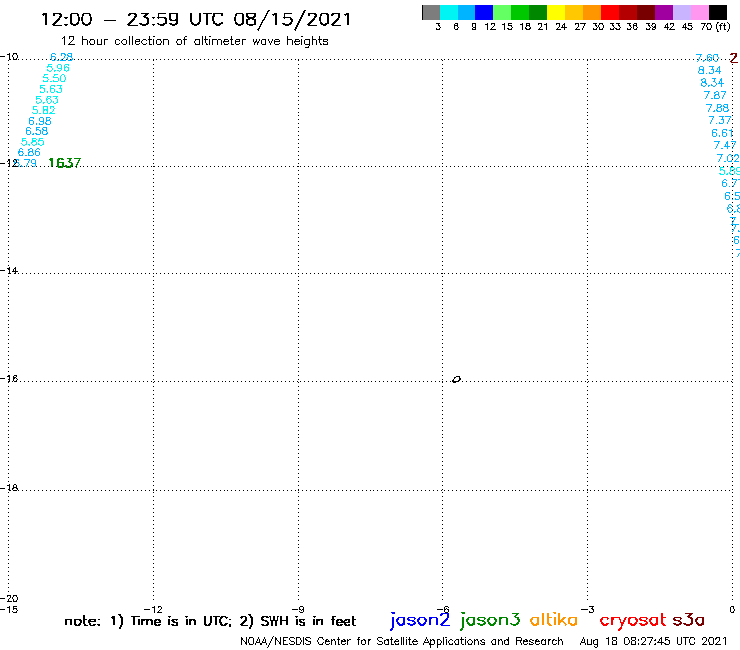This screenshot has width=740, height=650.
Task: Click the purple swatch in the legend
Action: pyautogui.click(x=664, y=12)
